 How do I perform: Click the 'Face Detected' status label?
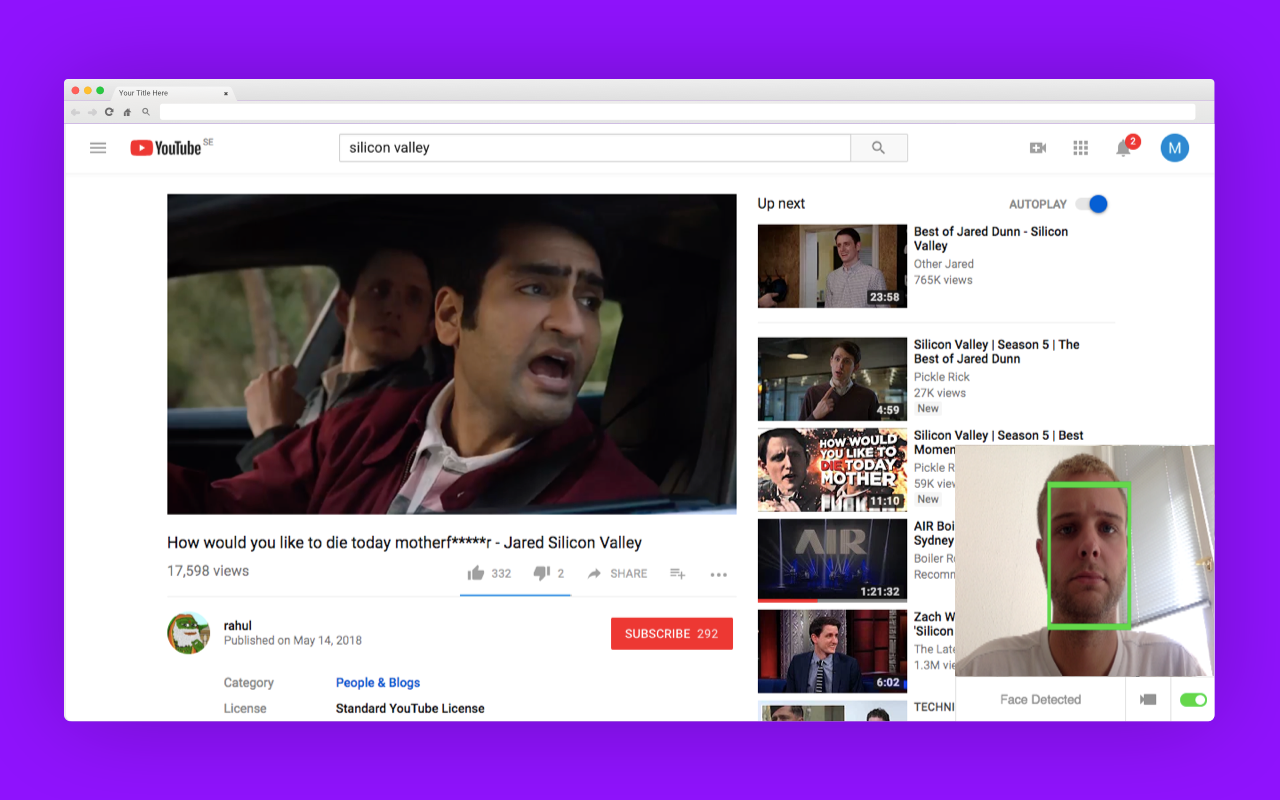(1040, 700)
